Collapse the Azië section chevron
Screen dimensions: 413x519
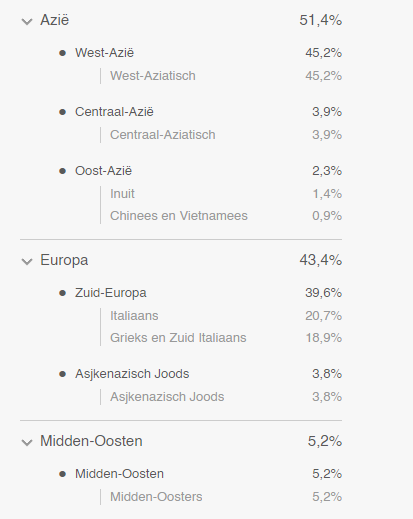click(27, 22)
